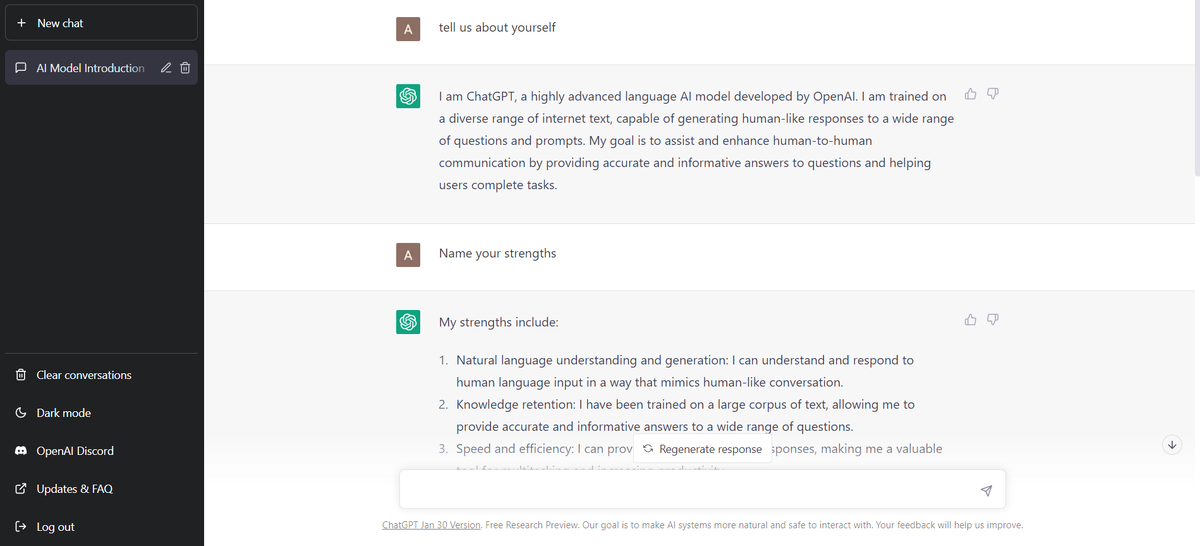Jump to bottom with the down-arrow circle
Image resolution: width=1200 pixels, height=546 pixels.
click(x=1173, y=444)
